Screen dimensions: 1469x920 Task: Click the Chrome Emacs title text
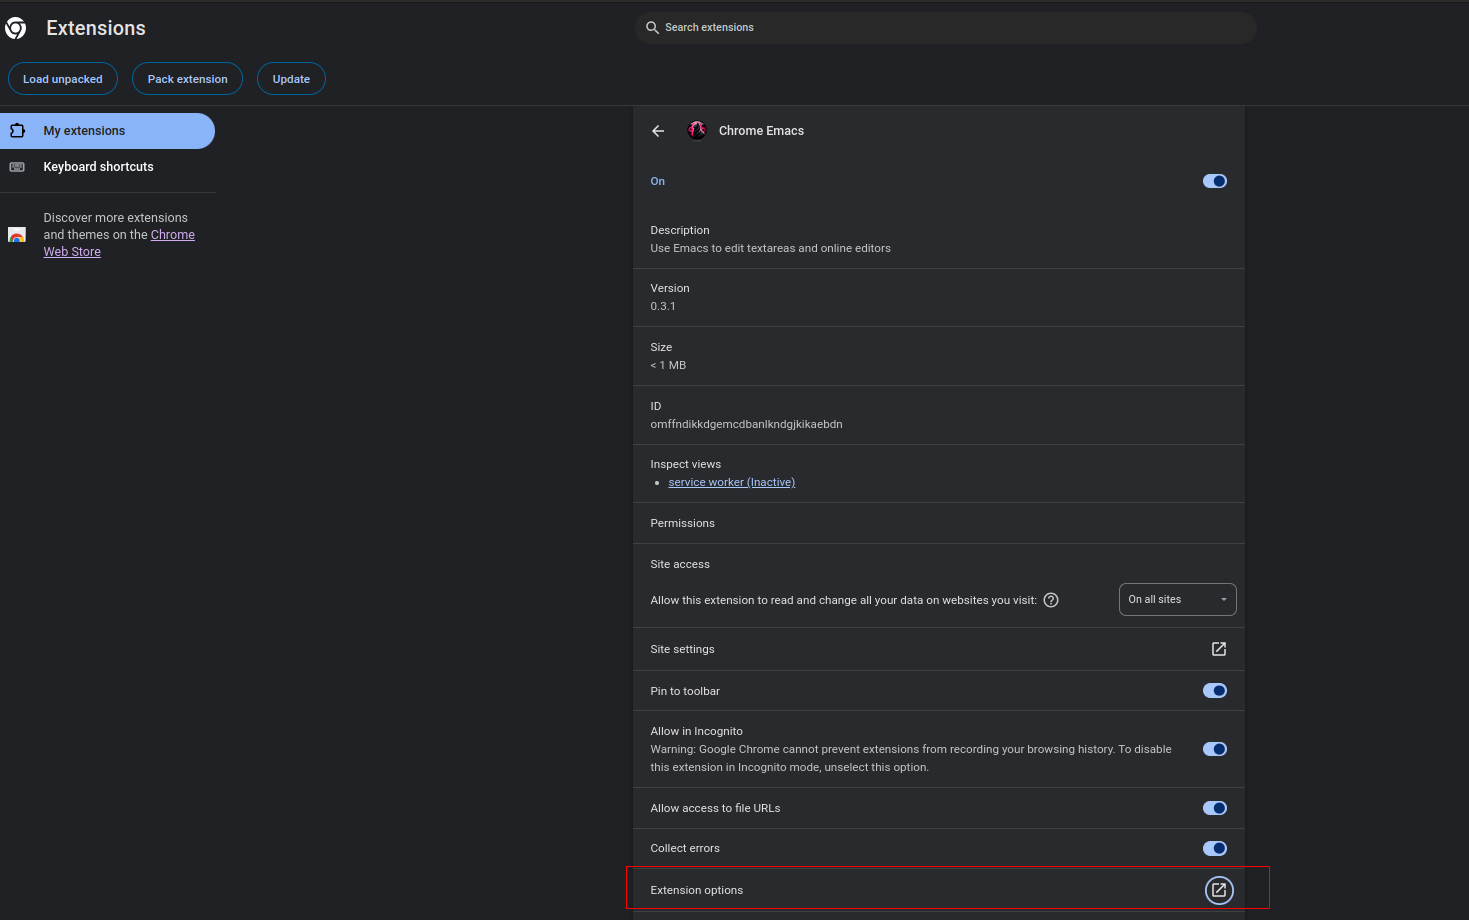[x=761, y=131]
